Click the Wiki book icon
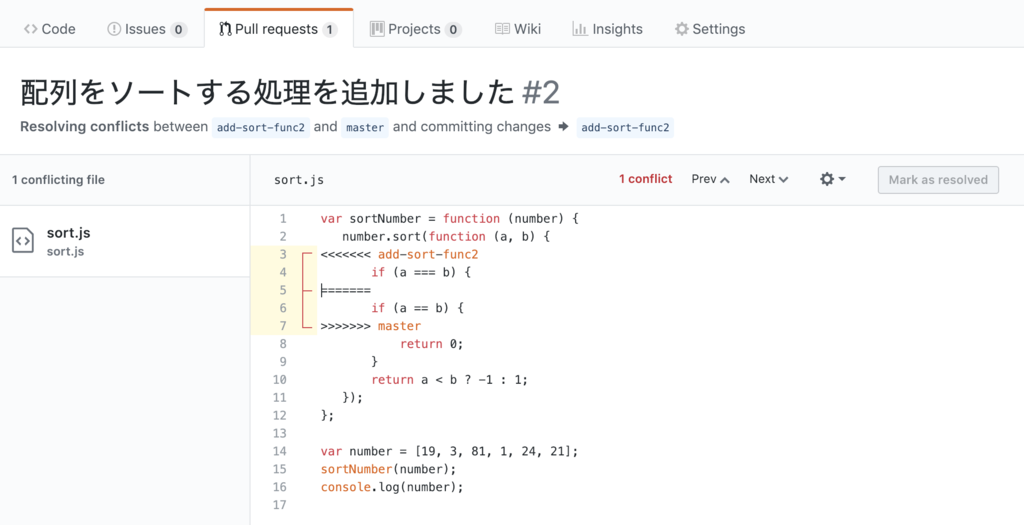 pos(502,29)
